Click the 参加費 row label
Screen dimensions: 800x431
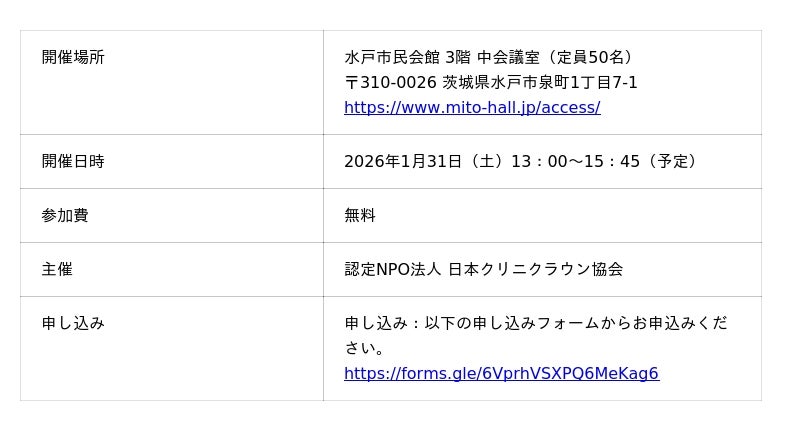click(65, 216)
